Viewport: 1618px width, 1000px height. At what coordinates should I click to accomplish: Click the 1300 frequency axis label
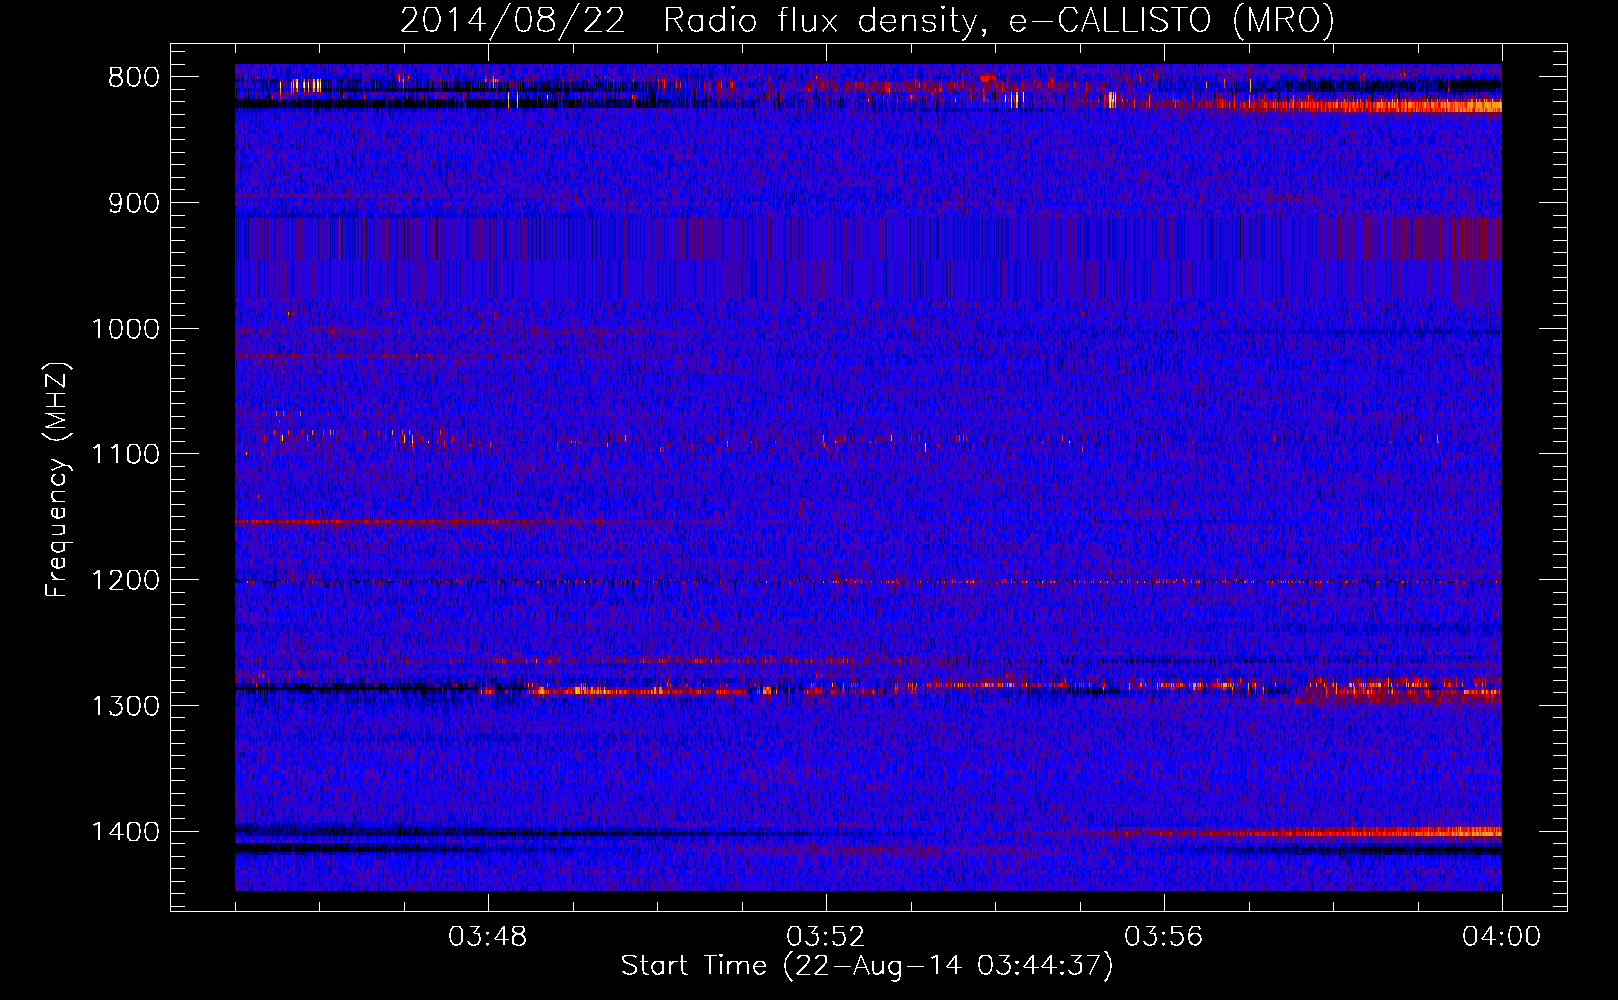[125, 706]
